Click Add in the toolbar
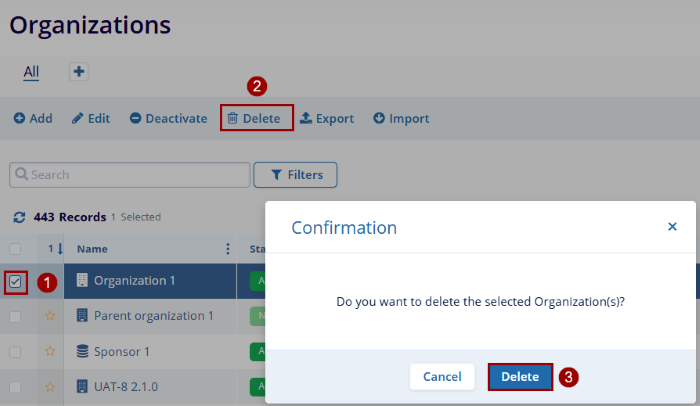 33,118
